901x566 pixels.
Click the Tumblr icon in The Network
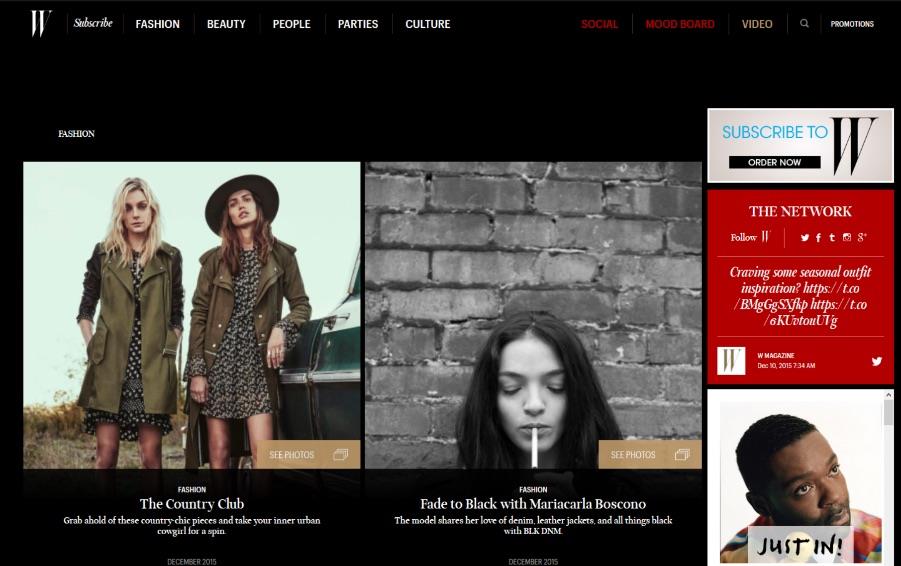[830, 237]
